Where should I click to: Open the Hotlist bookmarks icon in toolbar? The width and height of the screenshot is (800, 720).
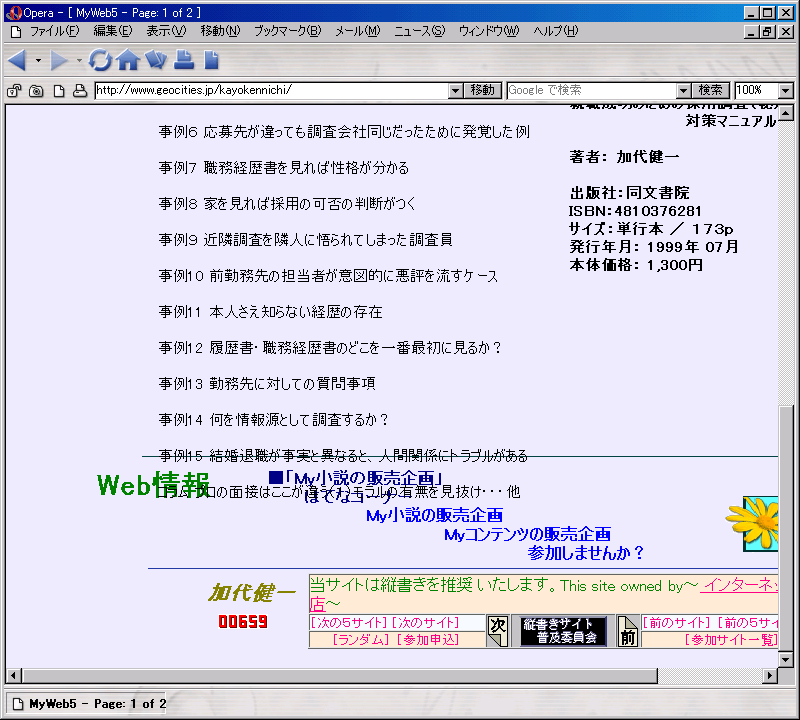[156, 60]
